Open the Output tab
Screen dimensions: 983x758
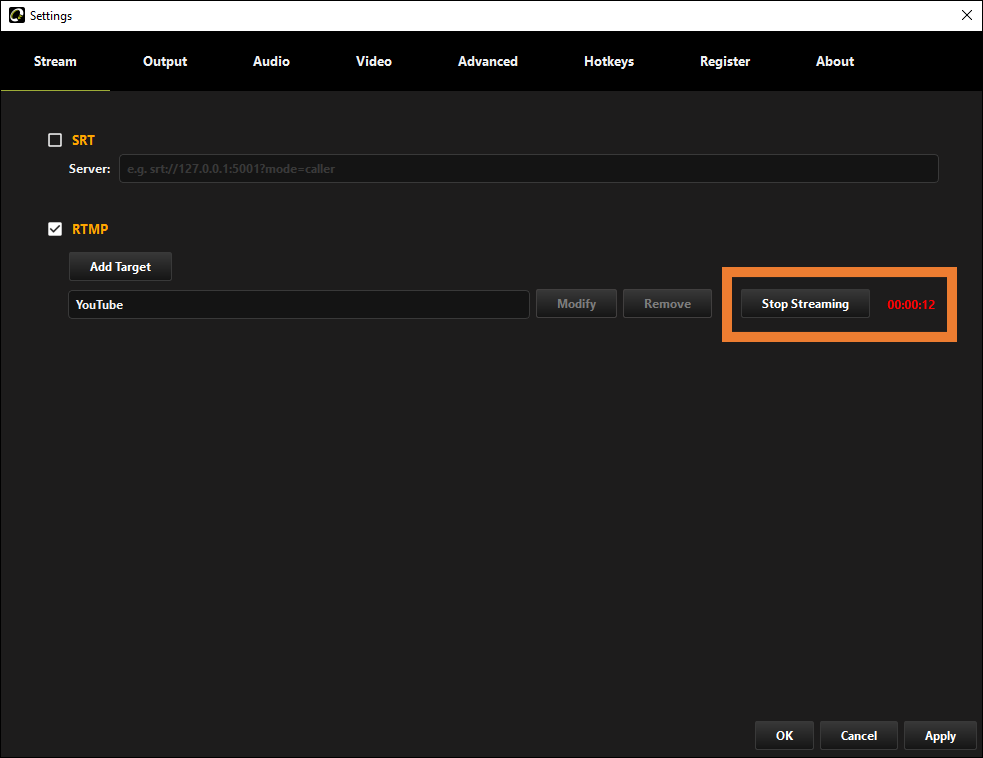(165, 61)
